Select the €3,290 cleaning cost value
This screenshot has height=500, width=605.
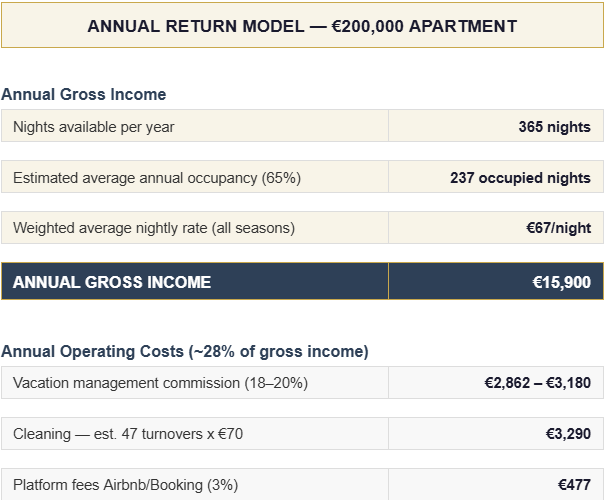[565, 434]
